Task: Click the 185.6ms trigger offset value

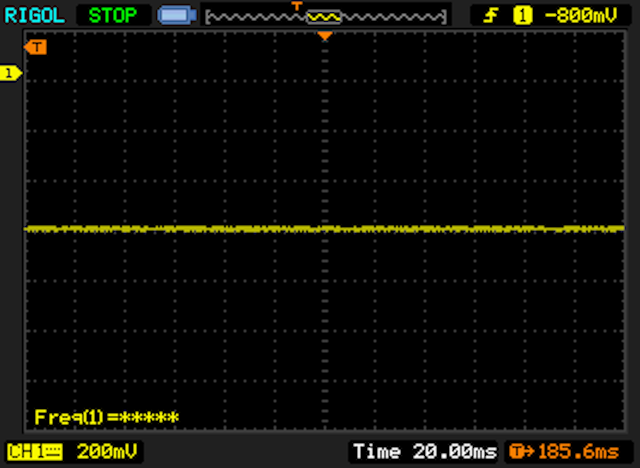Action: click(578, 452)
